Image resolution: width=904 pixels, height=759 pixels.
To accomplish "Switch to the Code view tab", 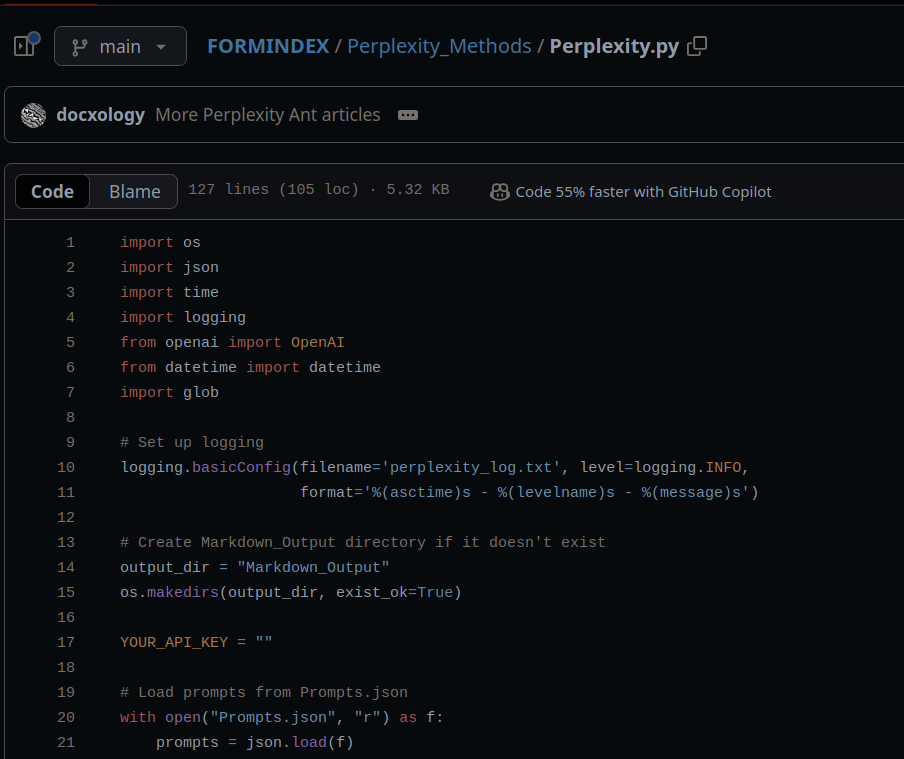I will coord(52,192).
